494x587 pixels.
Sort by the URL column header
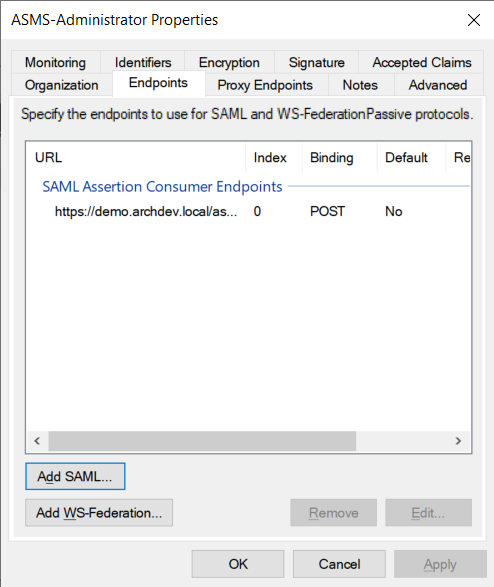[136, 158]
